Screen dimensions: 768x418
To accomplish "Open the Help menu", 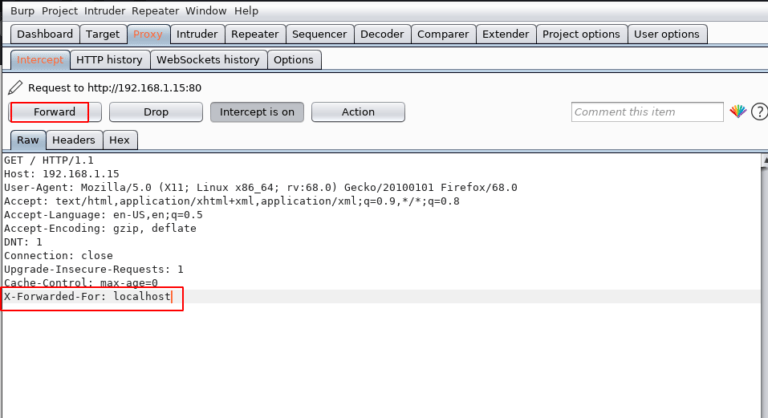I will pos(246,11).
